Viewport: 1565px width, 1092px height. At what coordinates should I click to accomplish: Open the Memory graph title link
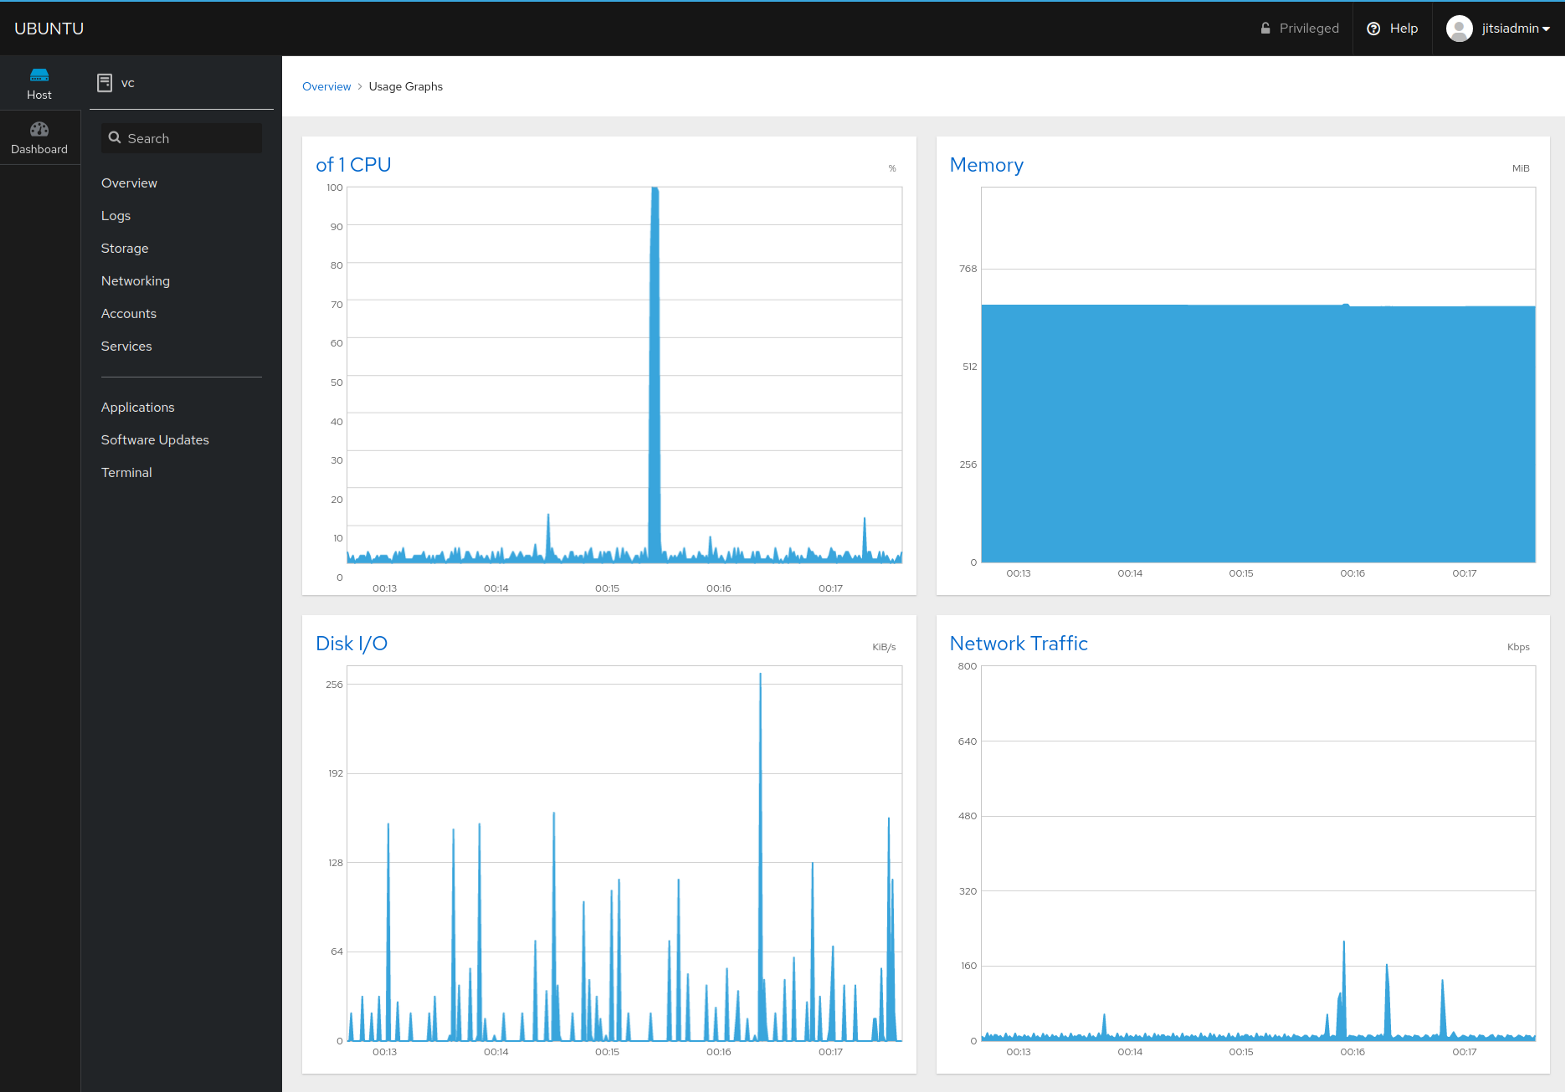(986, 165)
